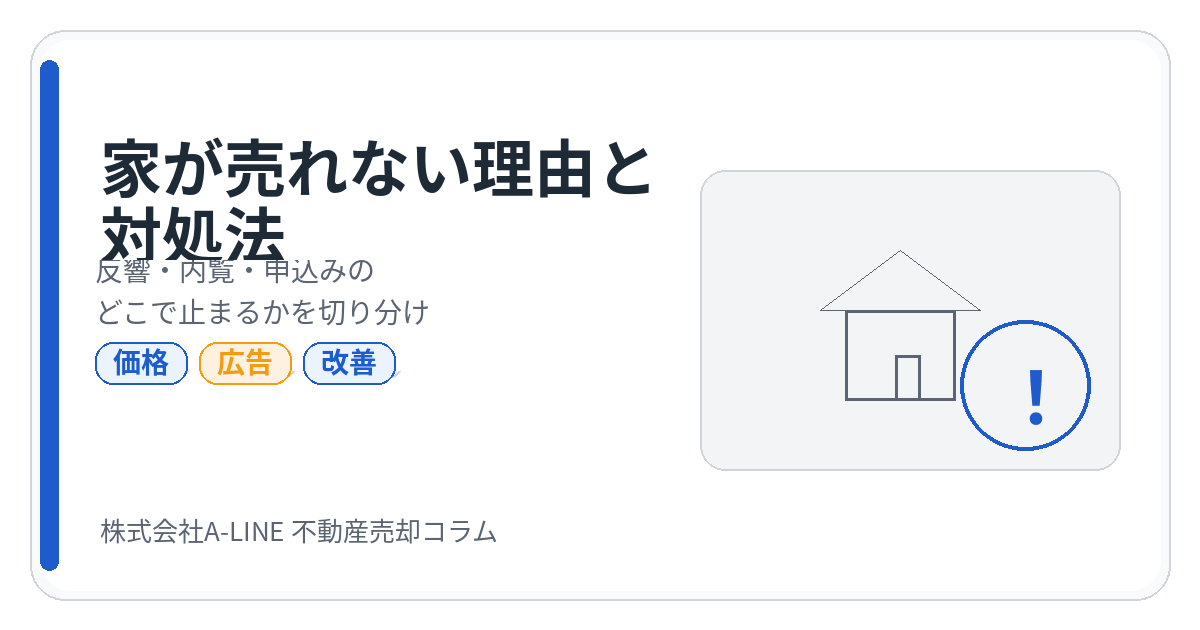Select the 対処法 headline text
Screen dimensions: 1200x630
pyautogui.click(x=194, y=235)
